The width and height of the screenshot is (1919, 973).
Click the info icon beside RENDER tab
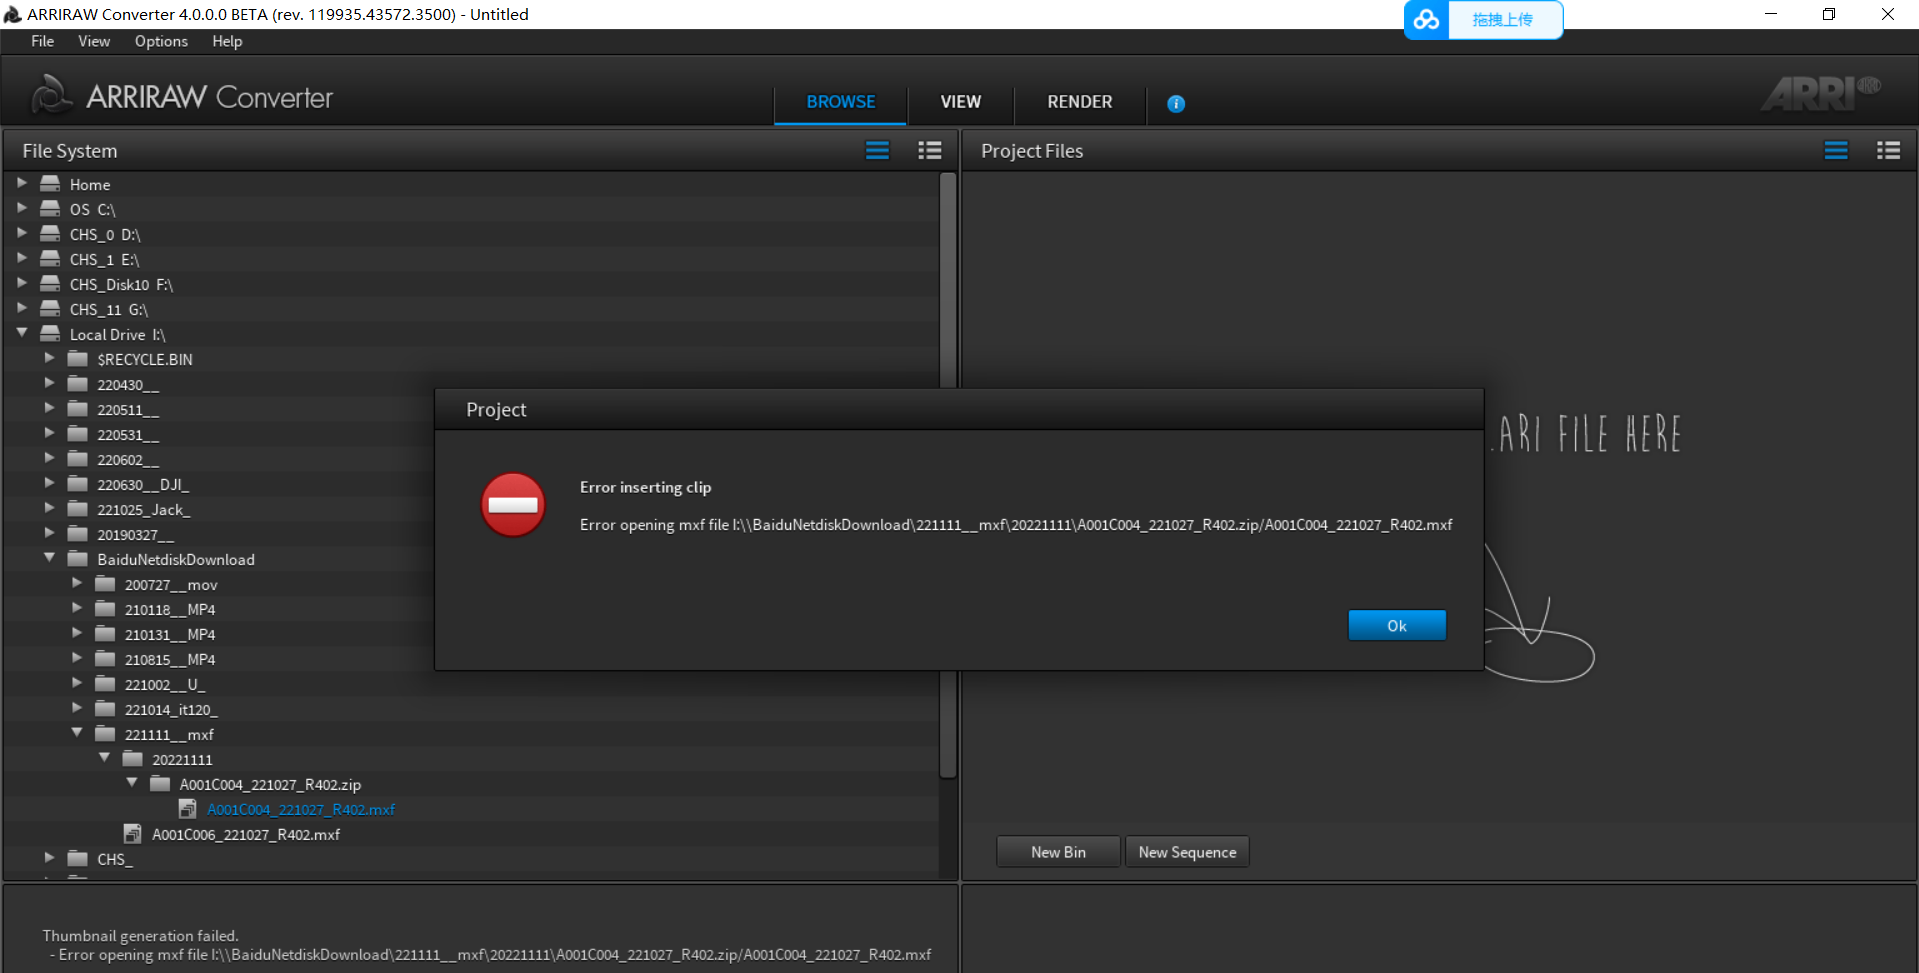(x=1176, y=103)
